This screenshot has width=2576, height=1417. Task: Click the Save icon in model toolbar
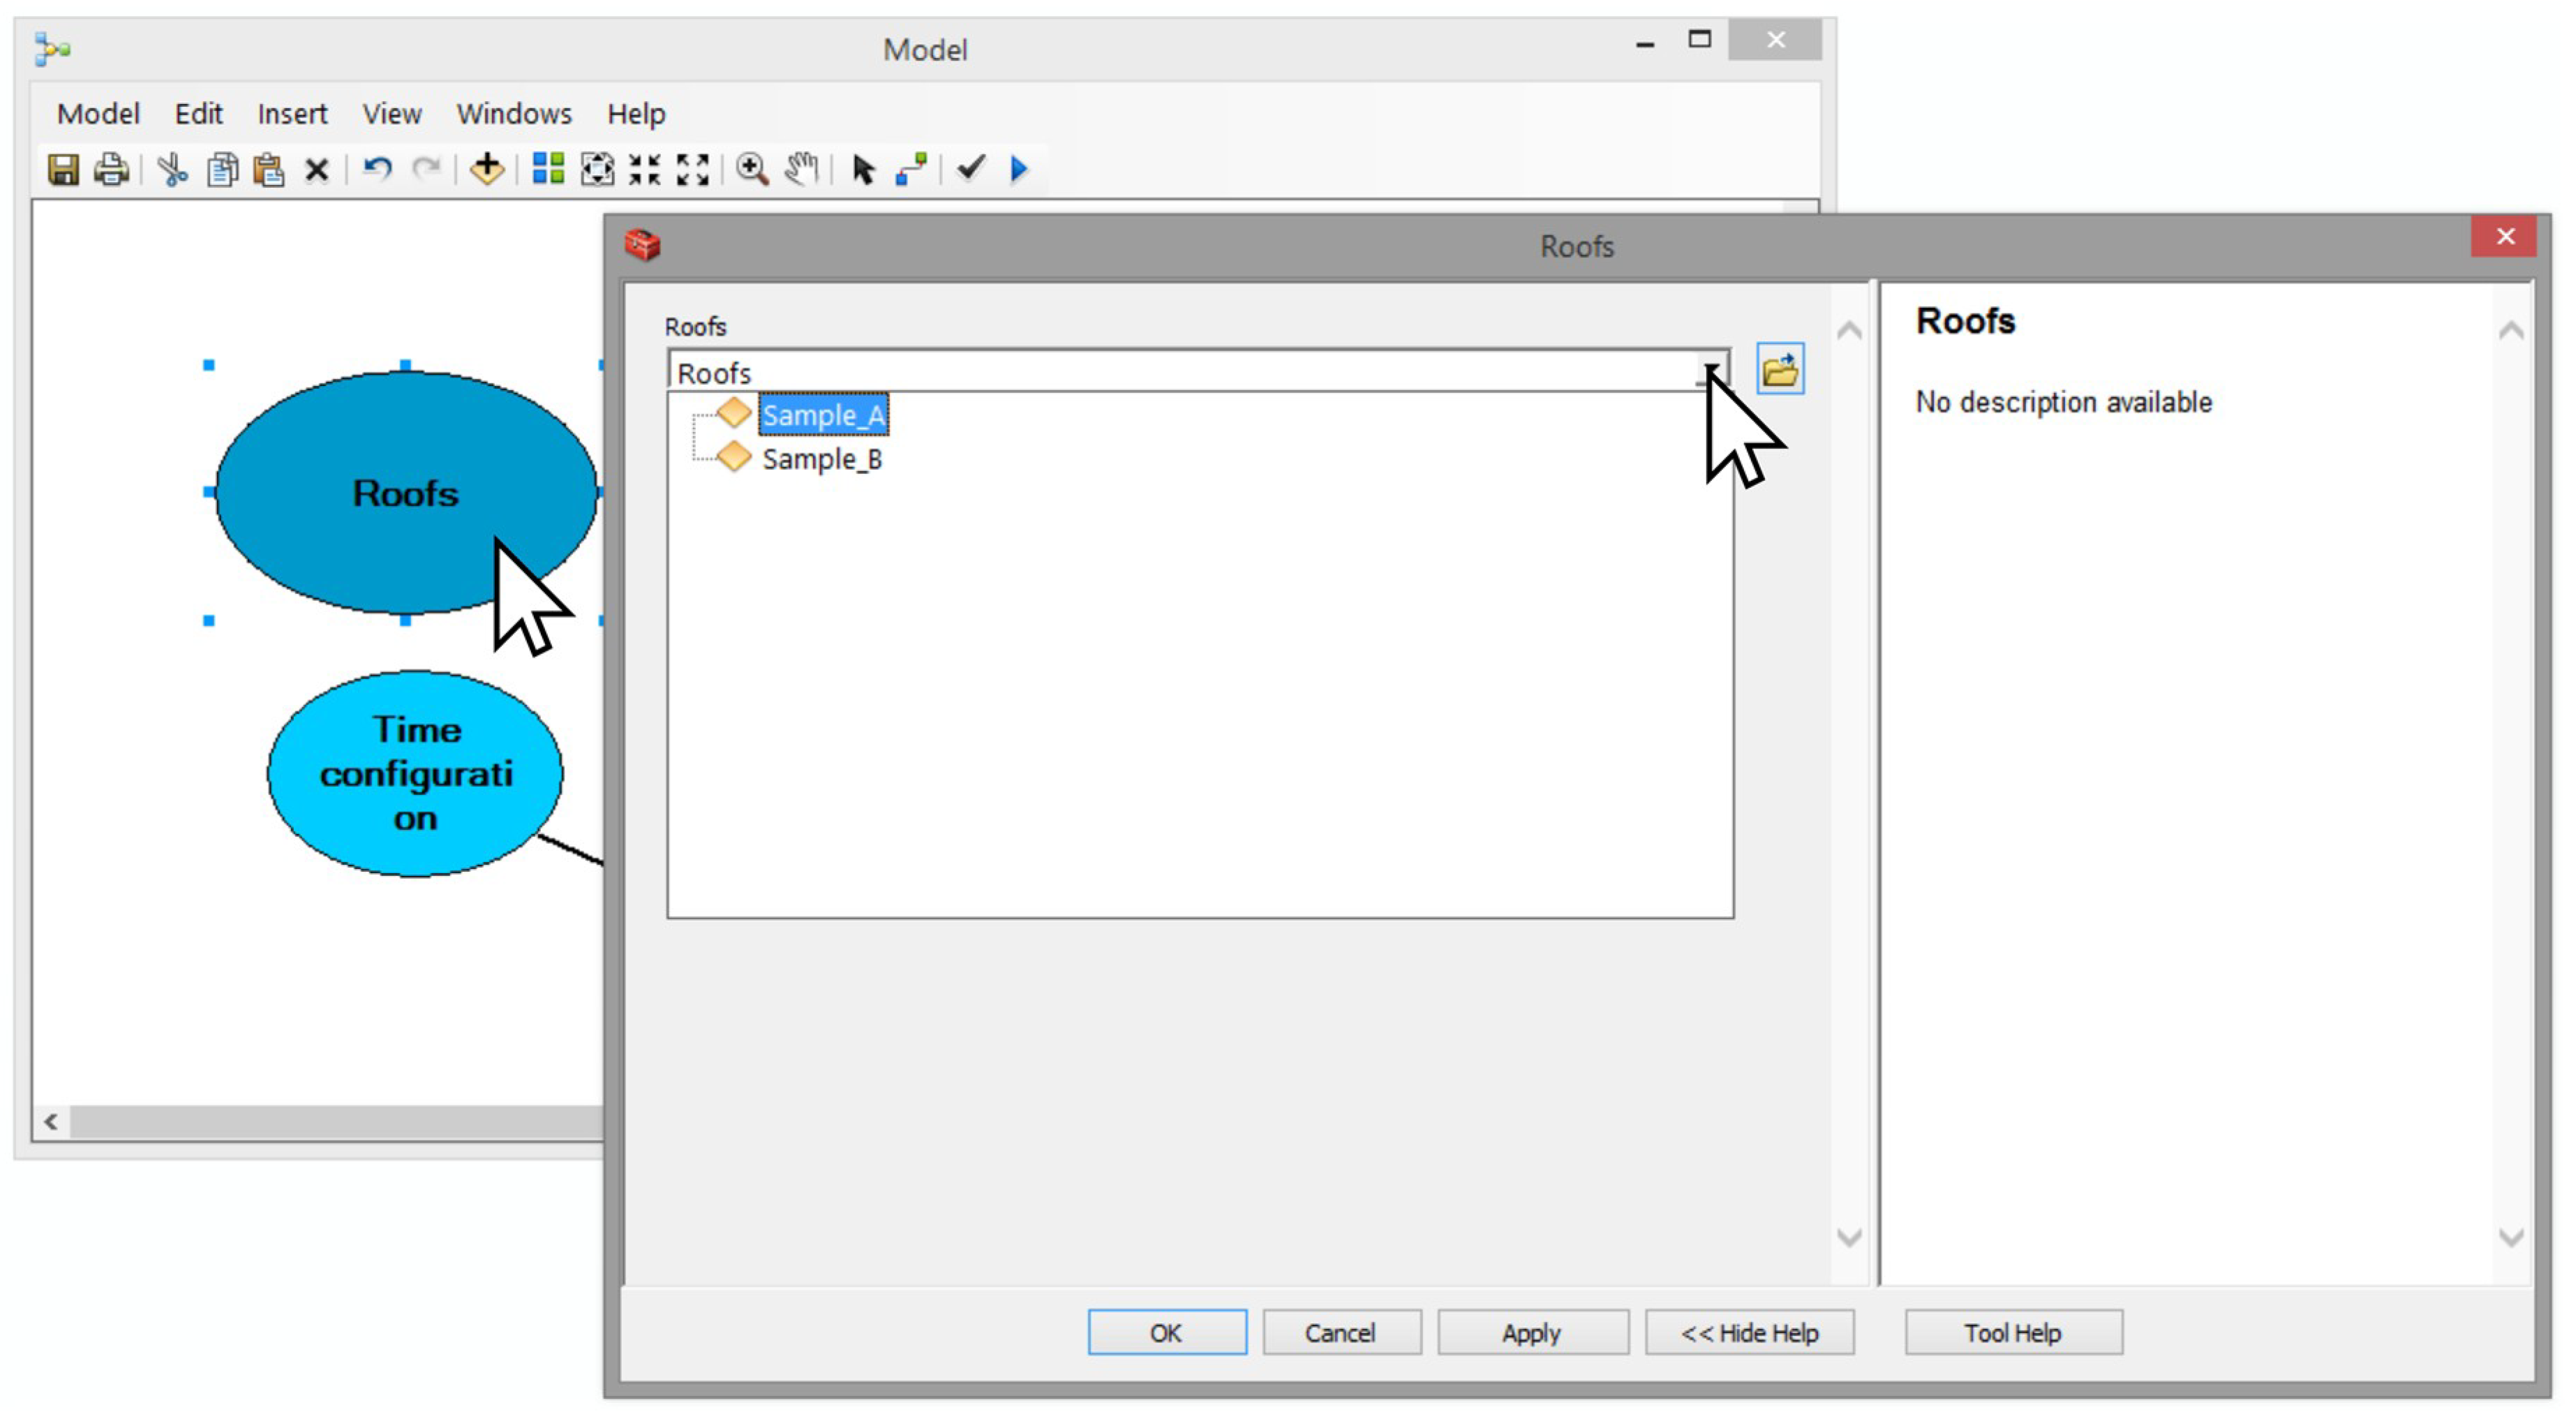[63, 169]
